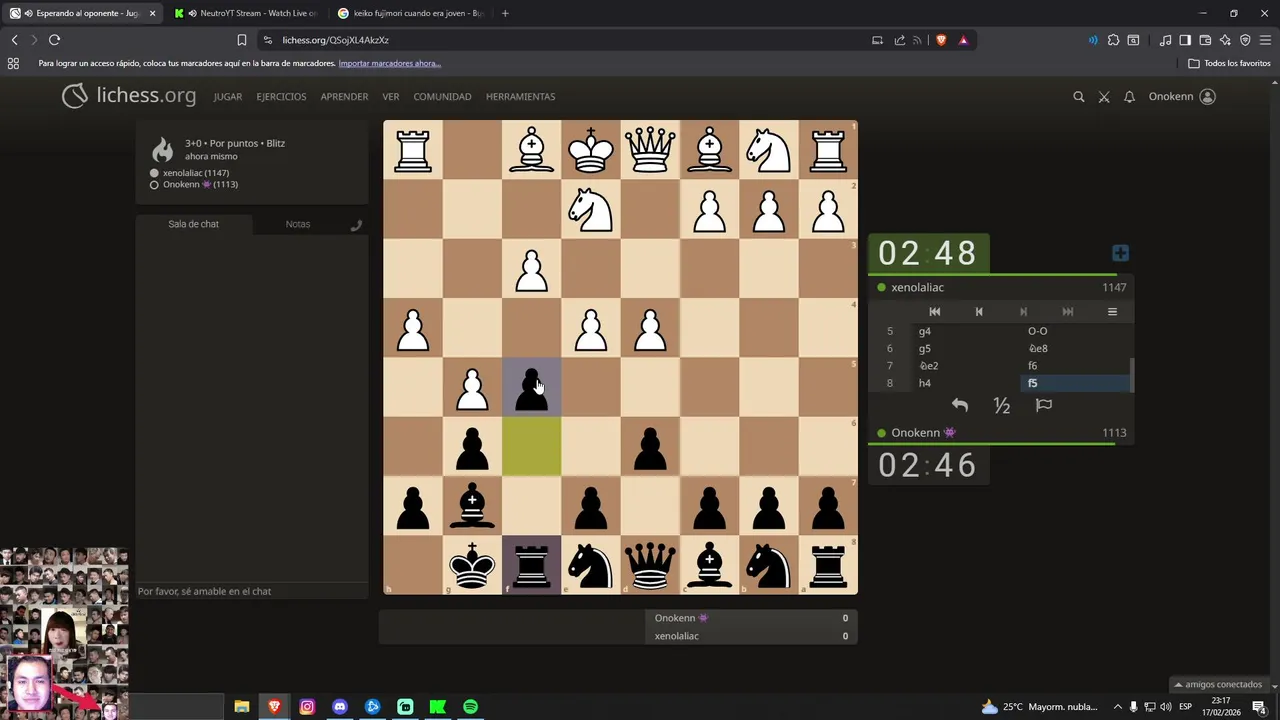Open the board menu hamburger icon

click(1112, 312)
